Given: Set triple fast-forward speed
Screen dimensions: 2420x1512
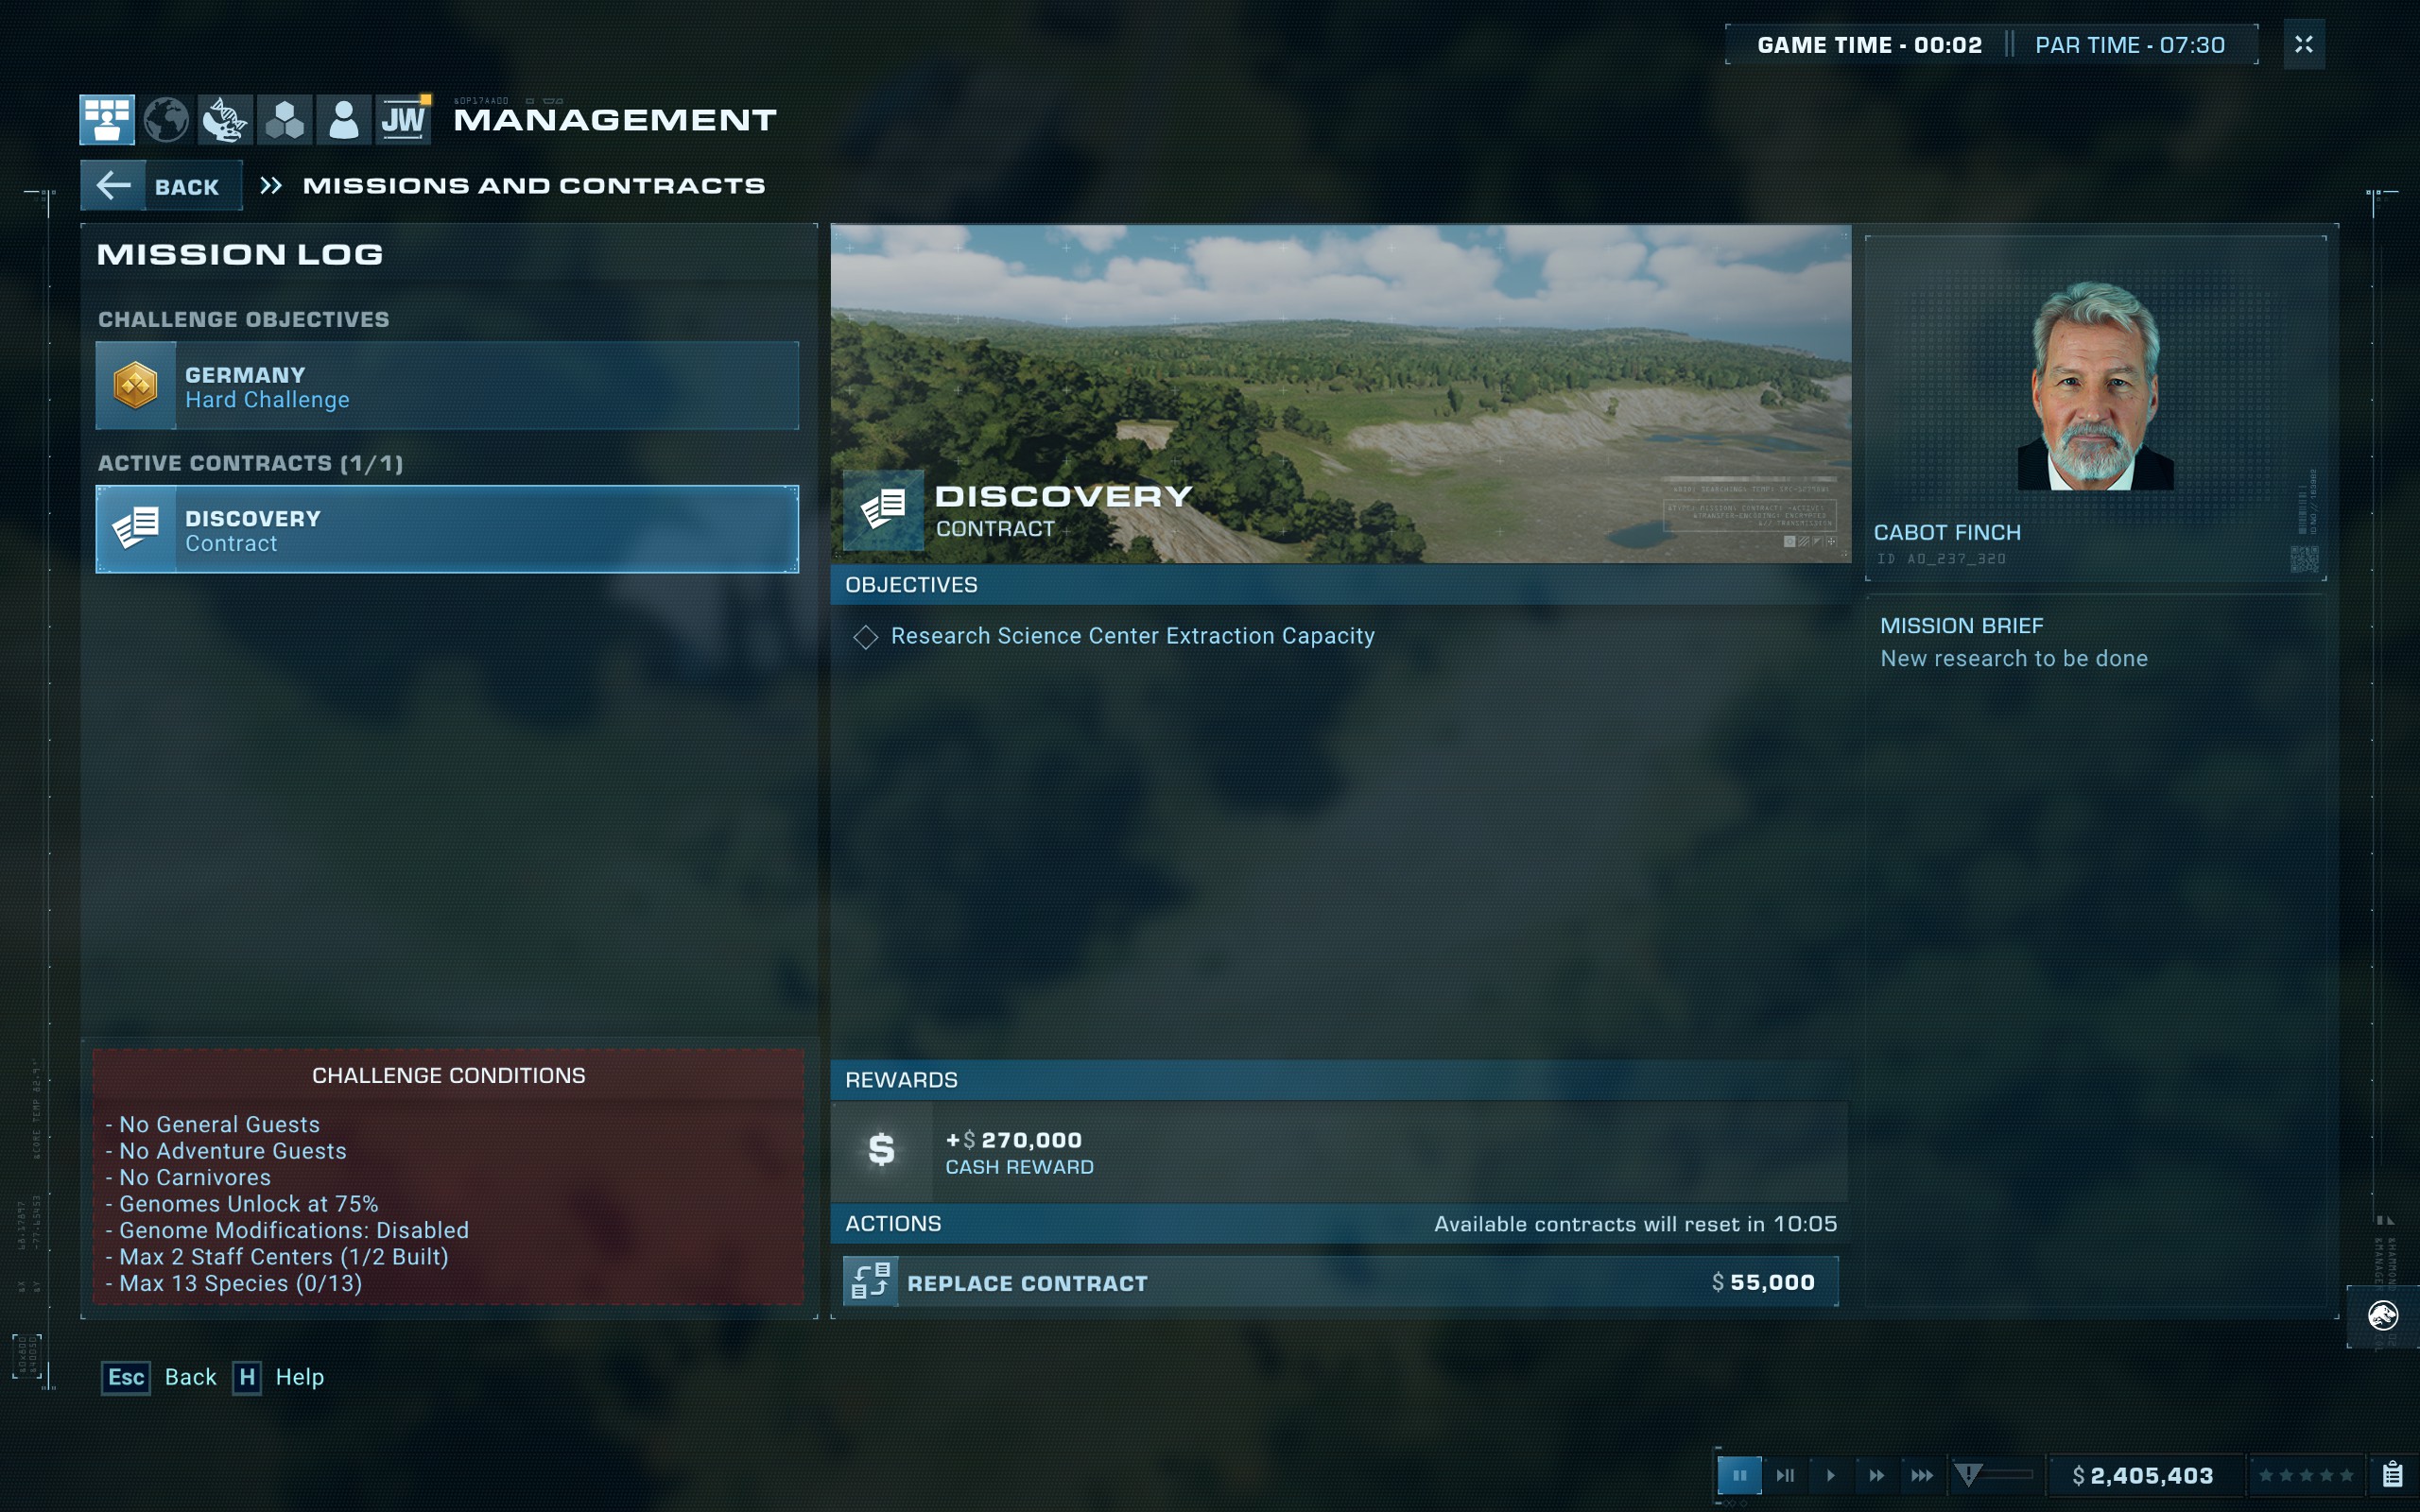Looking at the screenshot, I should pos(1922,1475).
